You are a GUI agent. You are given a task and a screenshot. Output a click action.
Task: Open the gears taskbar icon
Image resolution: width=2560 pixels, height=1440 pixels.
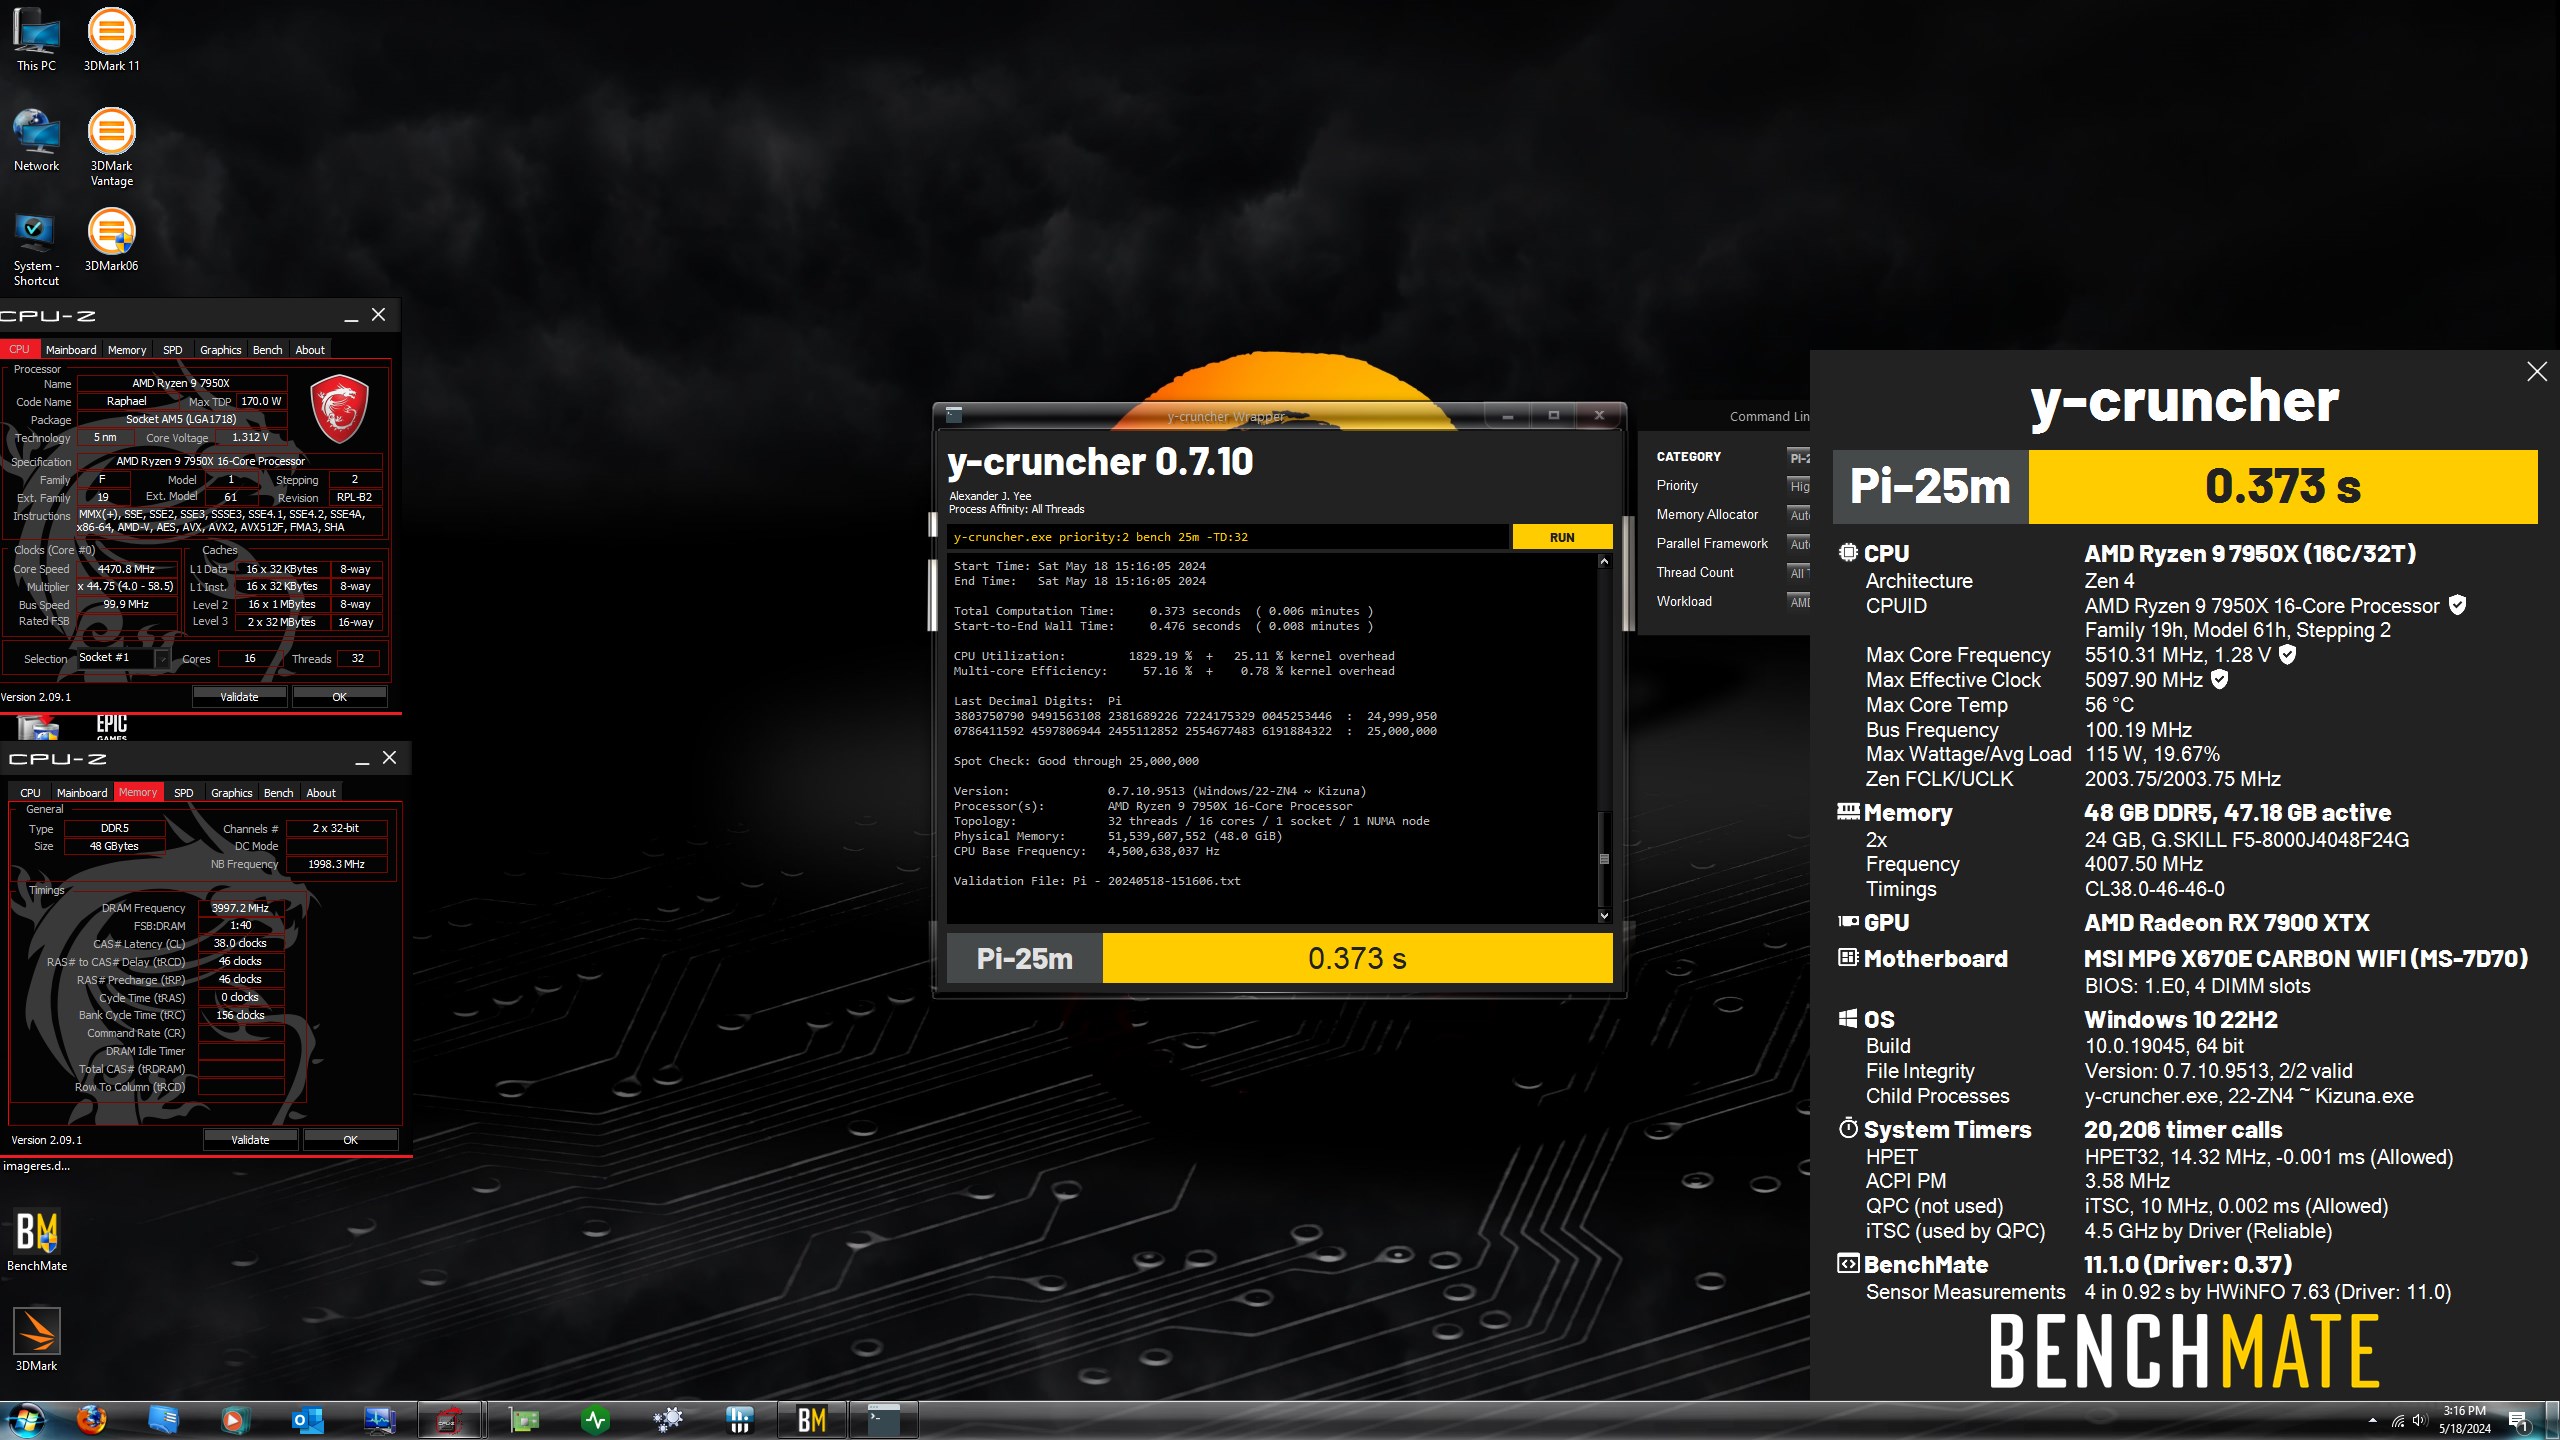pos(667,1420)
